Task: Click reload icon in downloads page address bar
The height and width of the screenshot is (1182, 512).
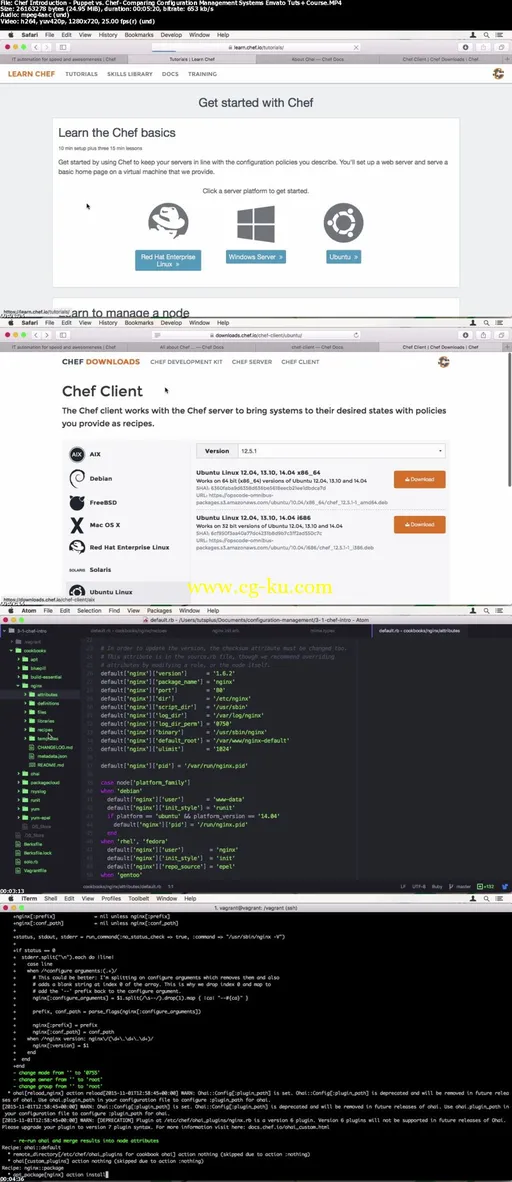Action: point(356,335)
